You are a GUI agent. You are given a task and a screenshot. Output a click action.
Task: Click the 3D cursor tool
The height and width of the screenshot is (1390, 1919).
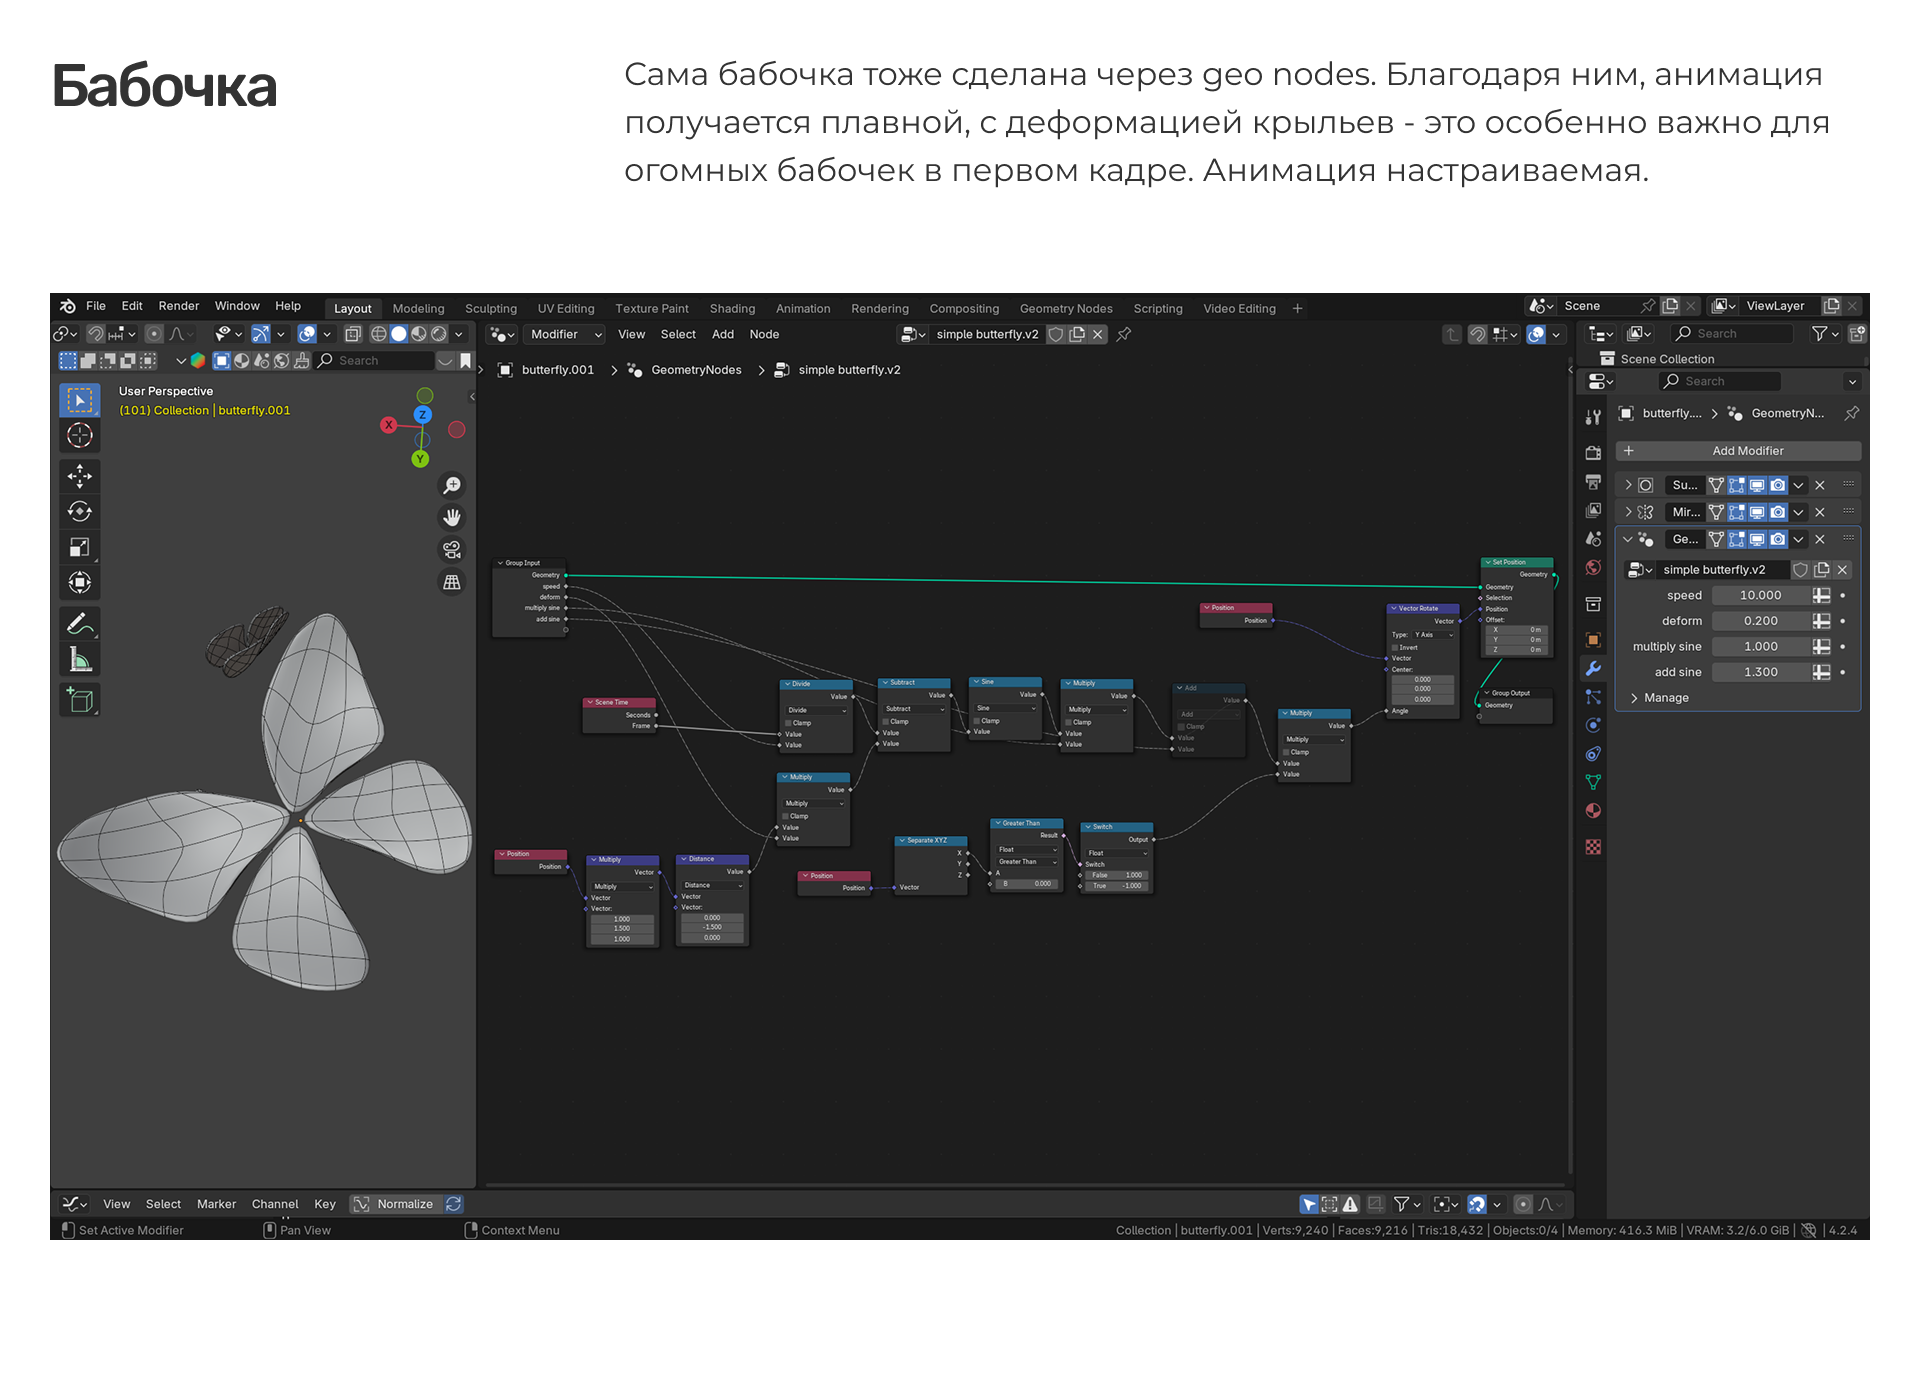pos(80,436)
